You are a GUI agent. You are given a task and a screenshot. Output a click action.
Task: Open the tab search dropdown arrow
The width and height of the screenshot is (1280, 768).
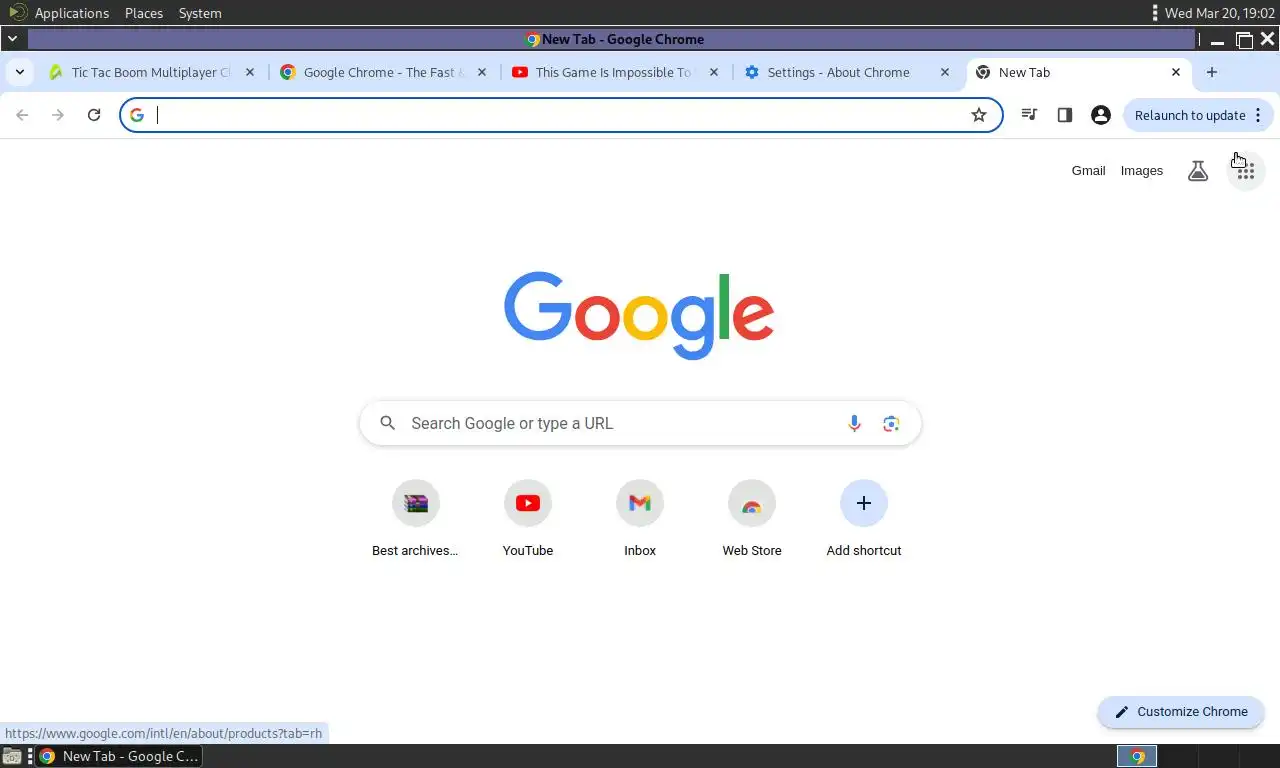pyautogui.click(x=19, y=72)
